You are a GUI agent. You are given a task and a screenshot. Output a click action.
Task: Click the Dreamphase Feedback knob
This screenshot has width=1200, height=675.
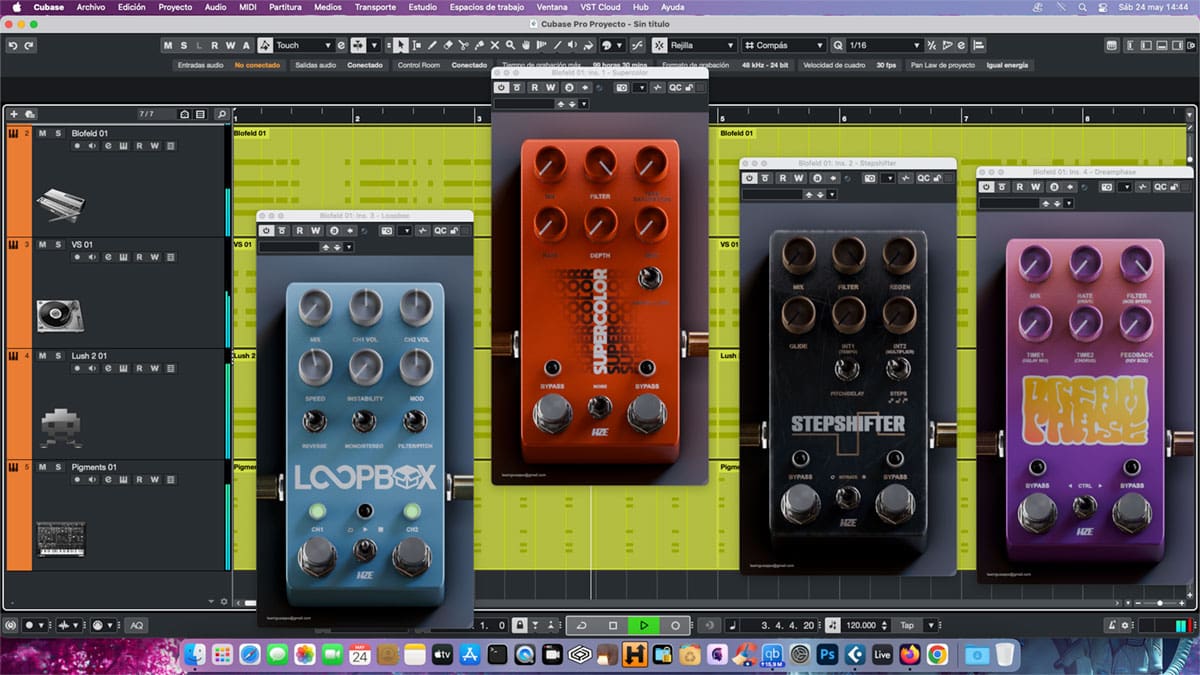coord(1136,322)
